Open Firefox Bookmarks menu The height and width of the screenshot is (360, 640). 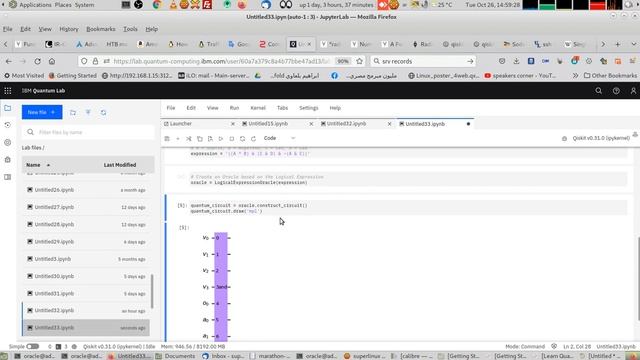[x=101, y=29]
